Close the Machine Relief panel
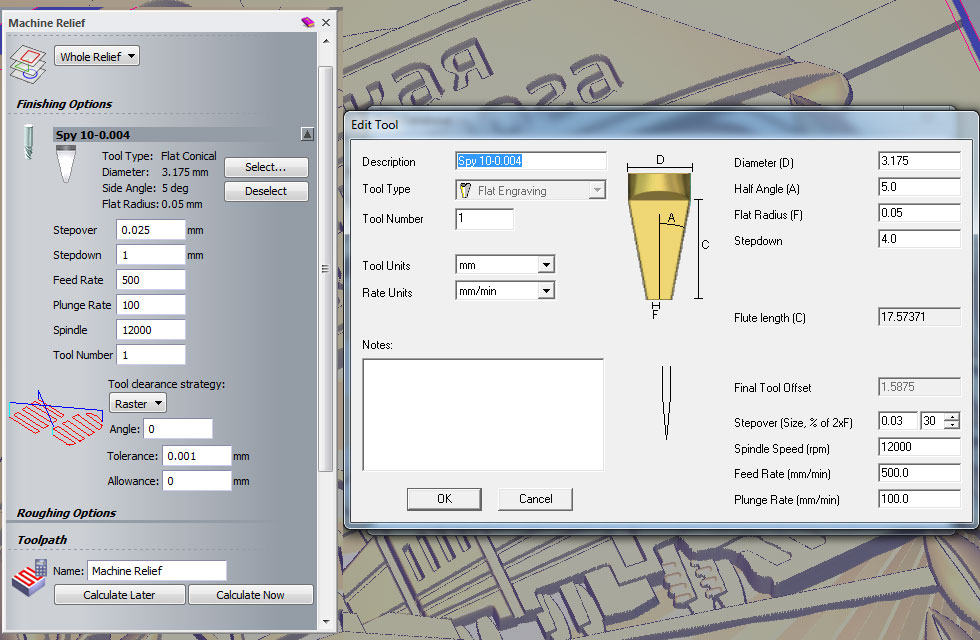 (326, 22)
